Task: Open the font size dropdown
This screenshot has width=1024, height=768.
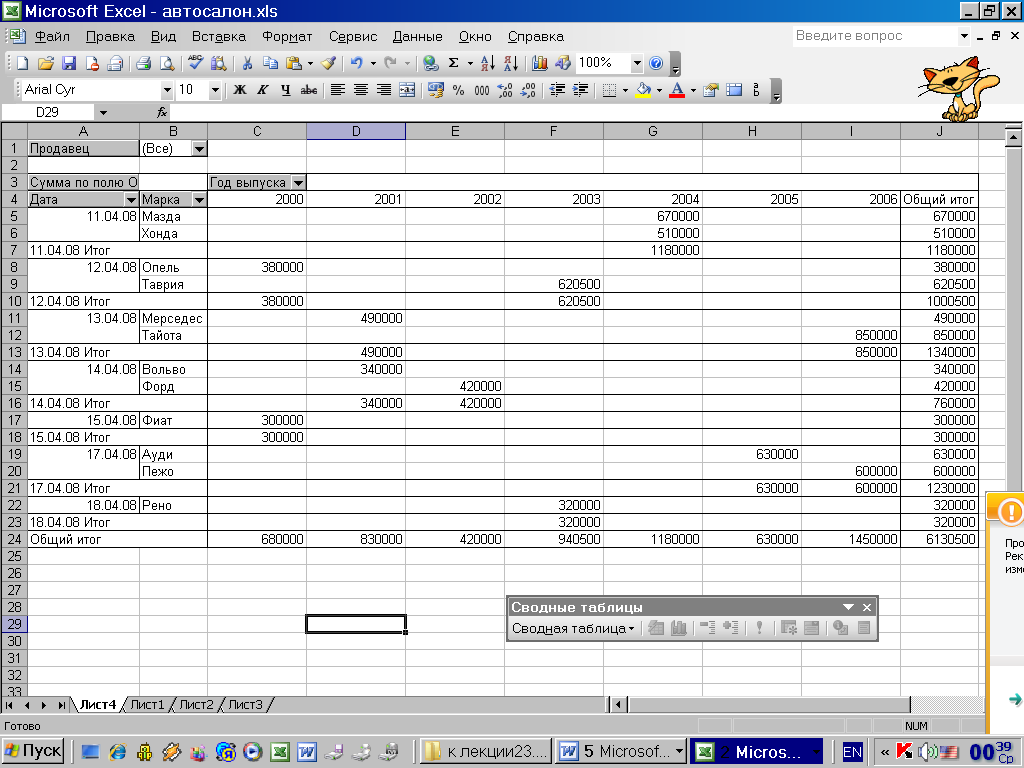Action: 215,90
